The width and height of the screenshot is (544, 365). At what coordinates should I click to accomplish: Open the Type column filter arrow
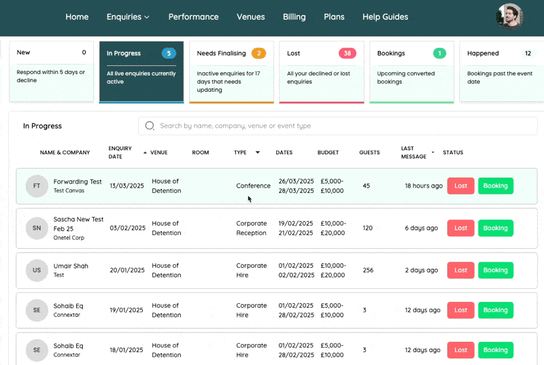(258, 152)
